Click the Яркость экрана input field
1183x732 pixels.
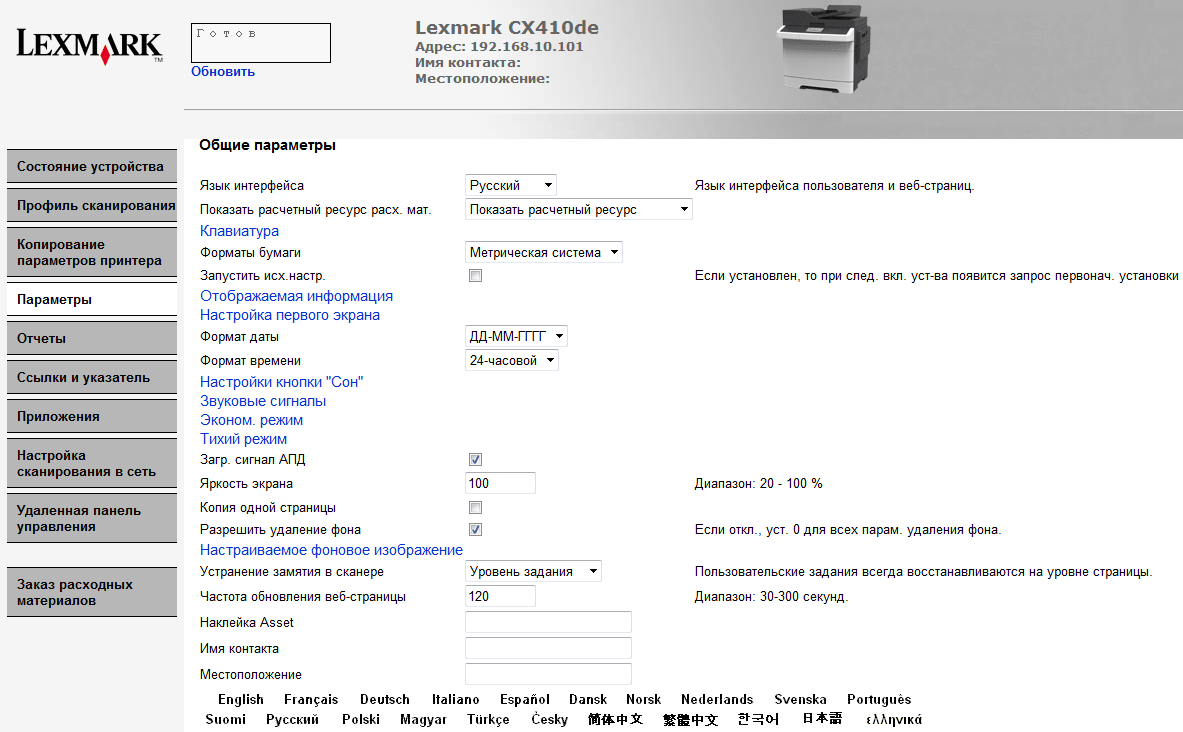pyautogui.click(x=500, y=483)
